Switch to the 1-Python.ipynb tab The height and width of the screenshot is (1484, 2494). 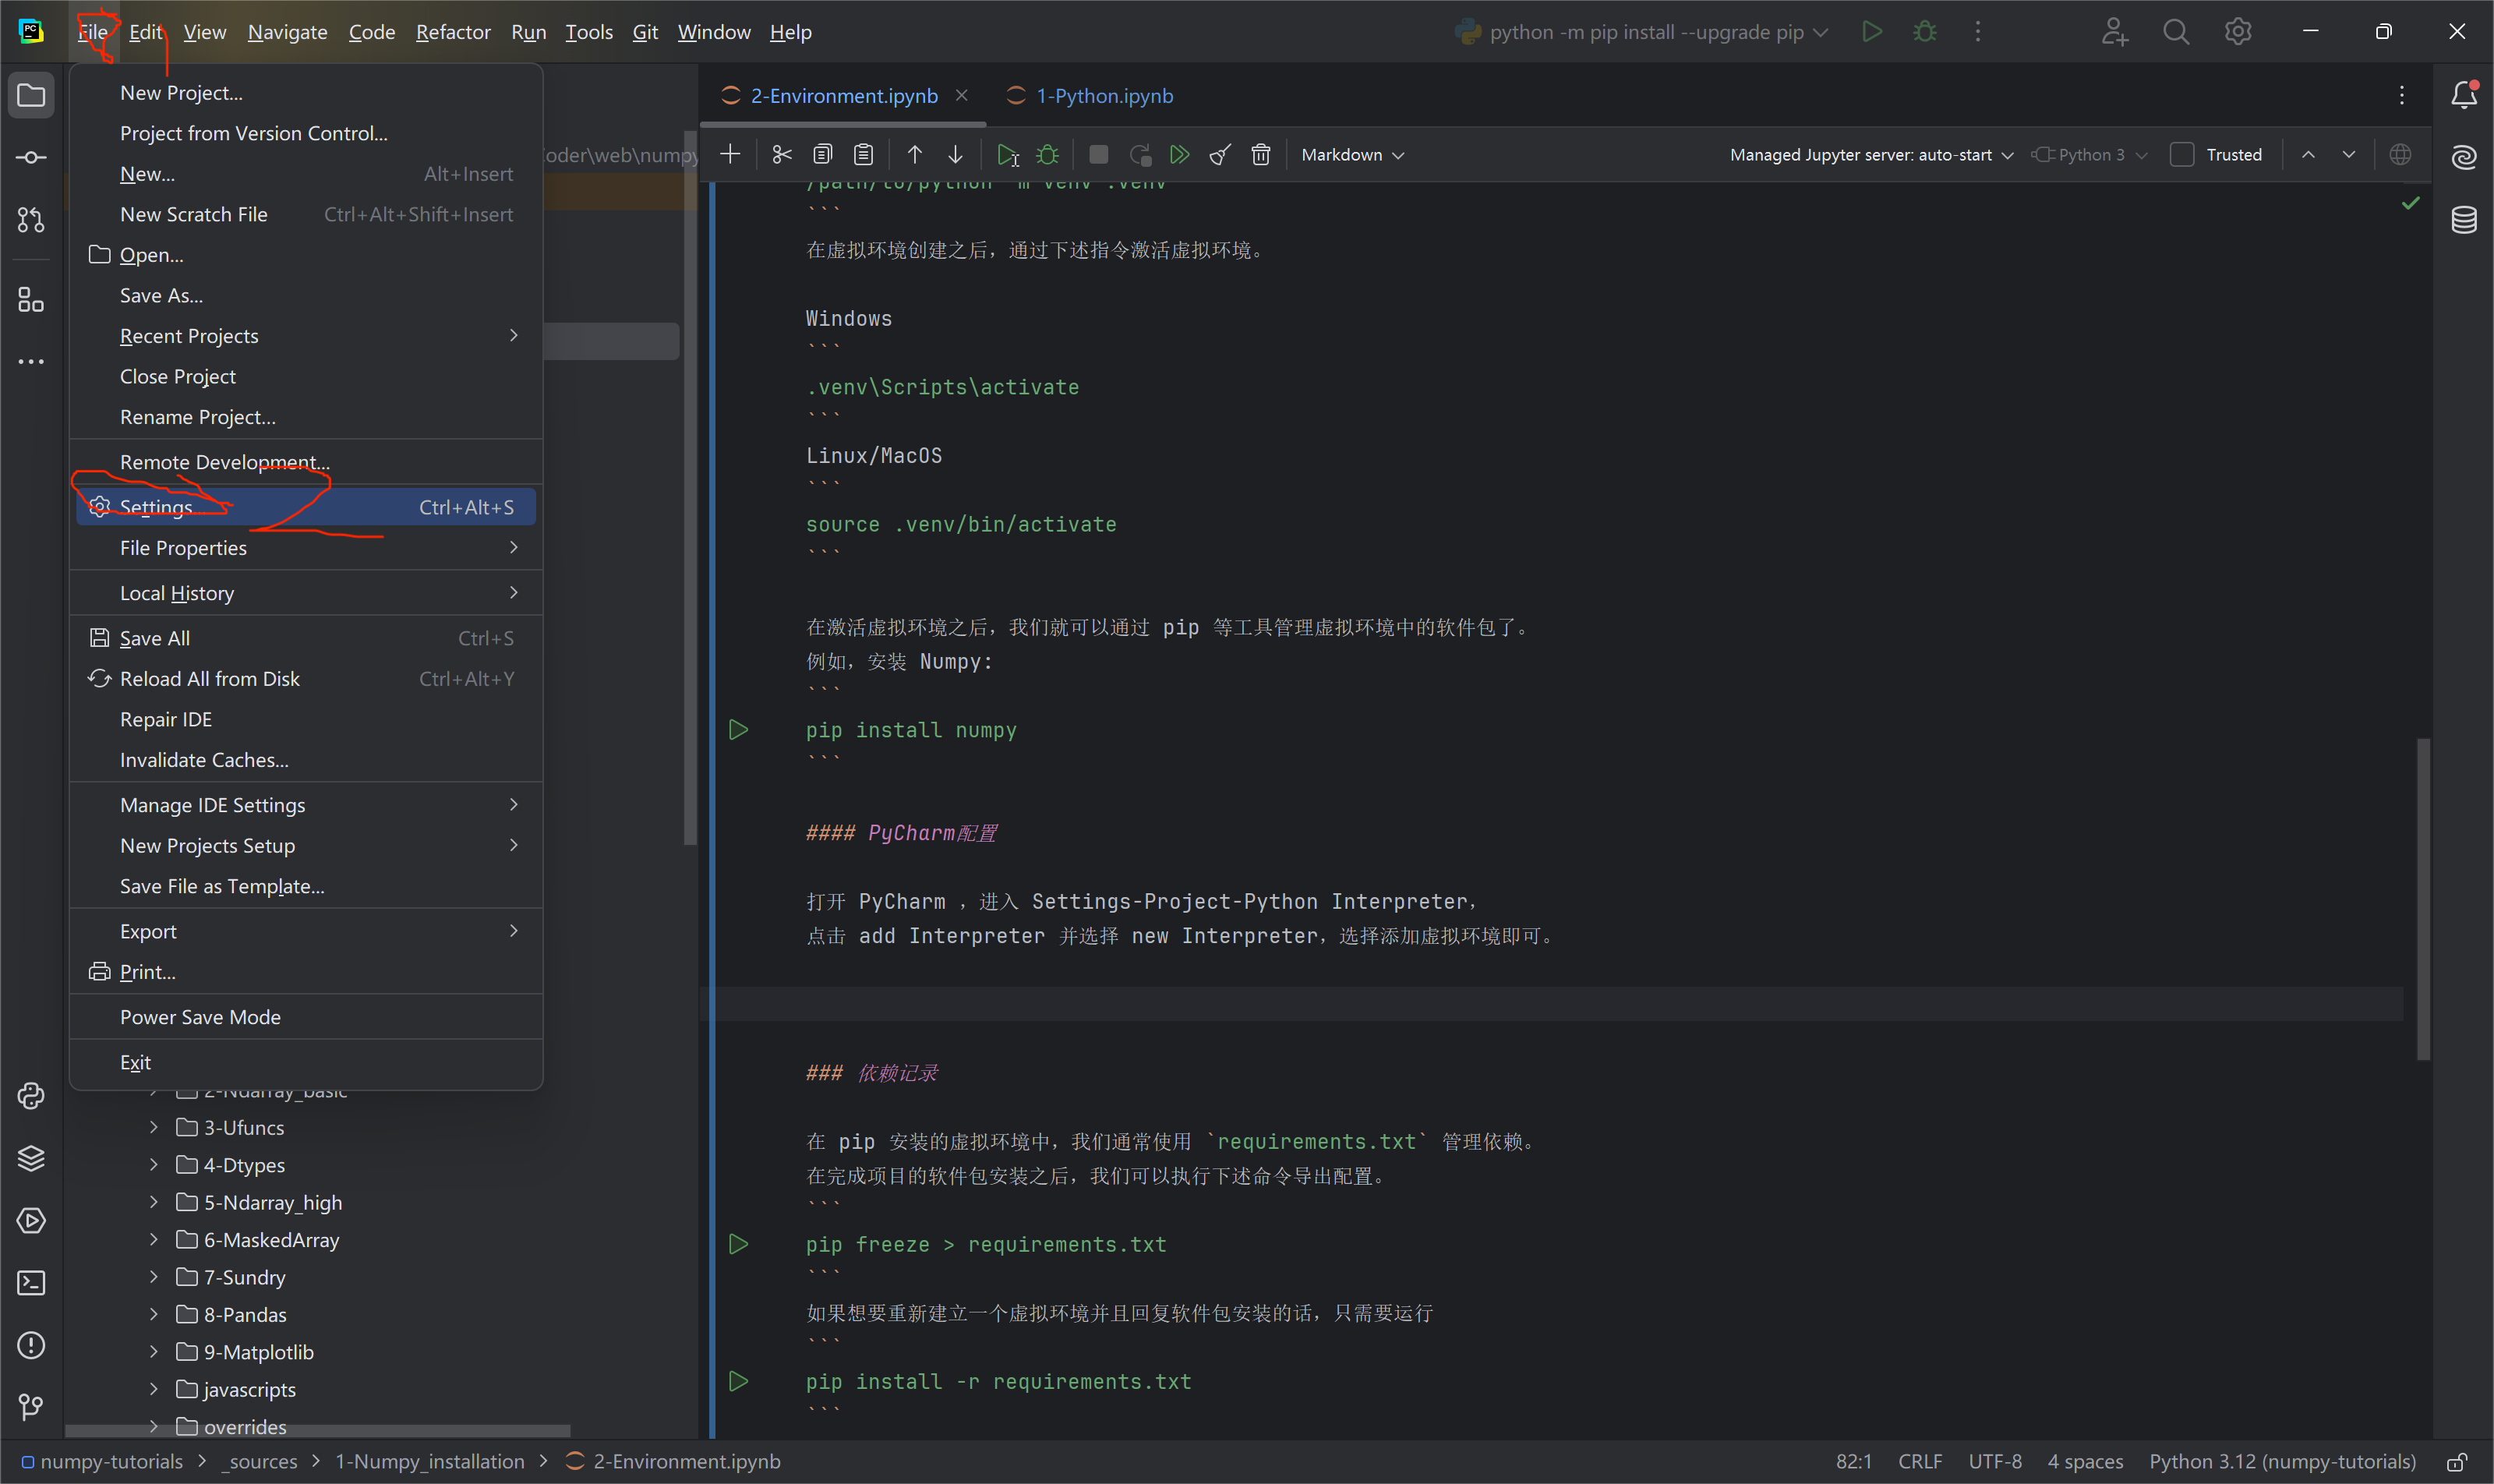(x=1090, y=96)
